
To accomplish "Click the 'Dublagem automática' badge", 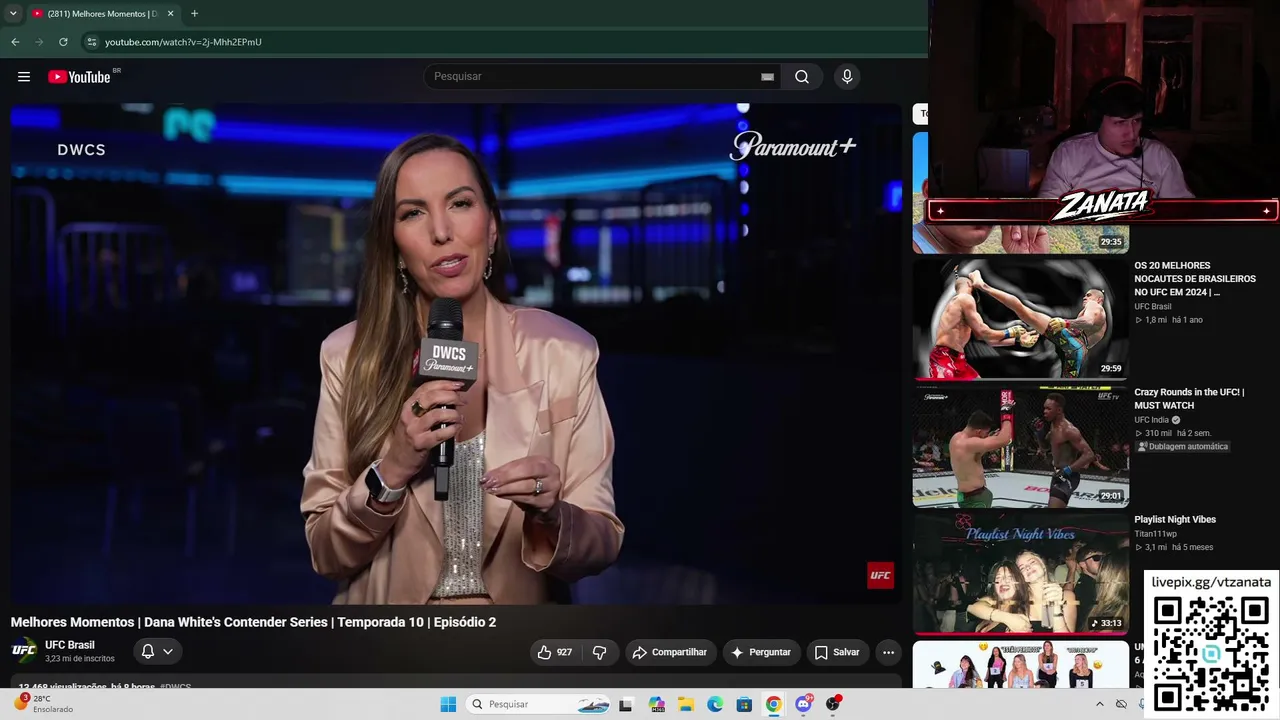I will pos(1182,447).
